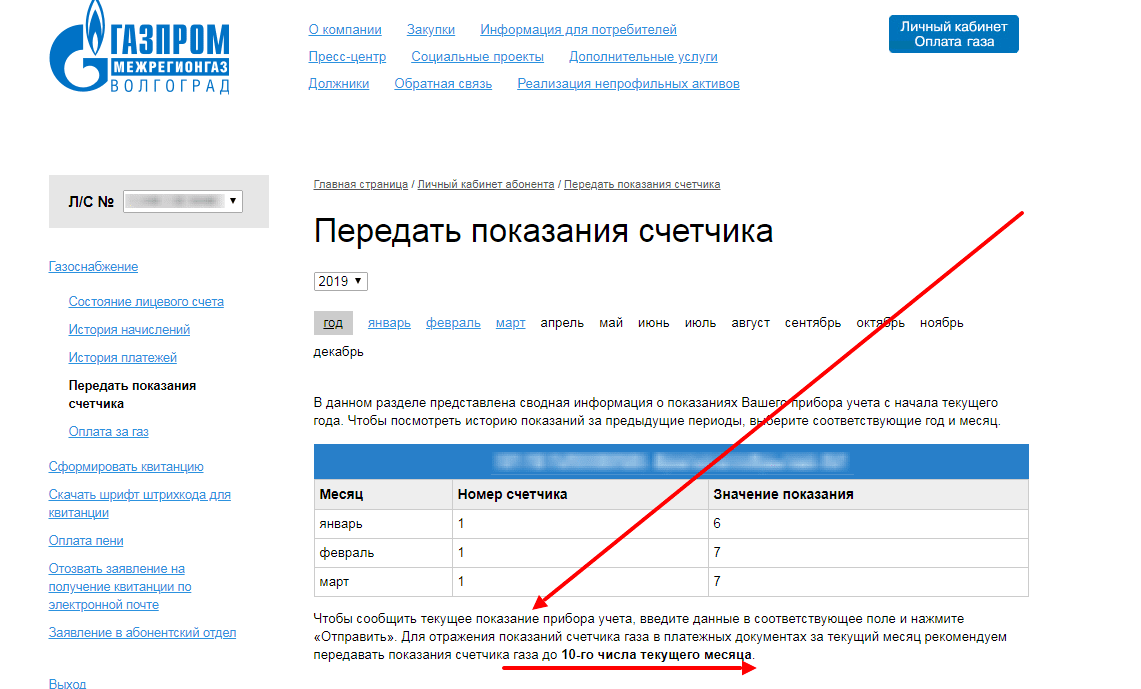Viewport: 1141px width, 689px height.
Task: Click Передать показания счетчика breadcrumb link
Action: (642, 184)
